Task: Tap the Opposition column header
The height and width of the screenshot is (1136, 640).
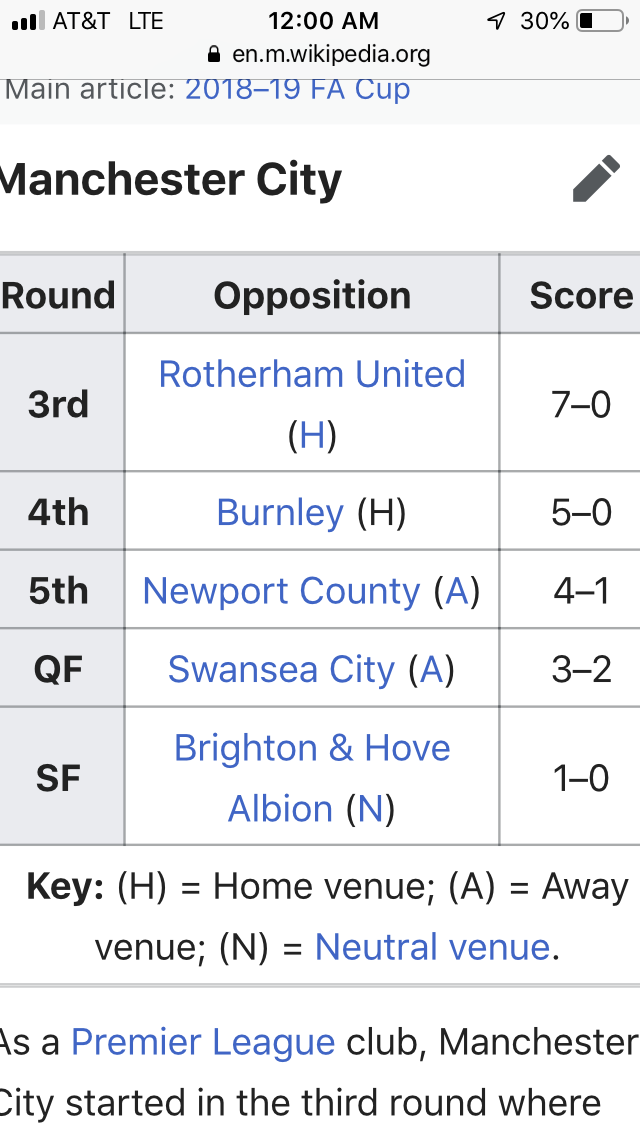Action: 312,295
